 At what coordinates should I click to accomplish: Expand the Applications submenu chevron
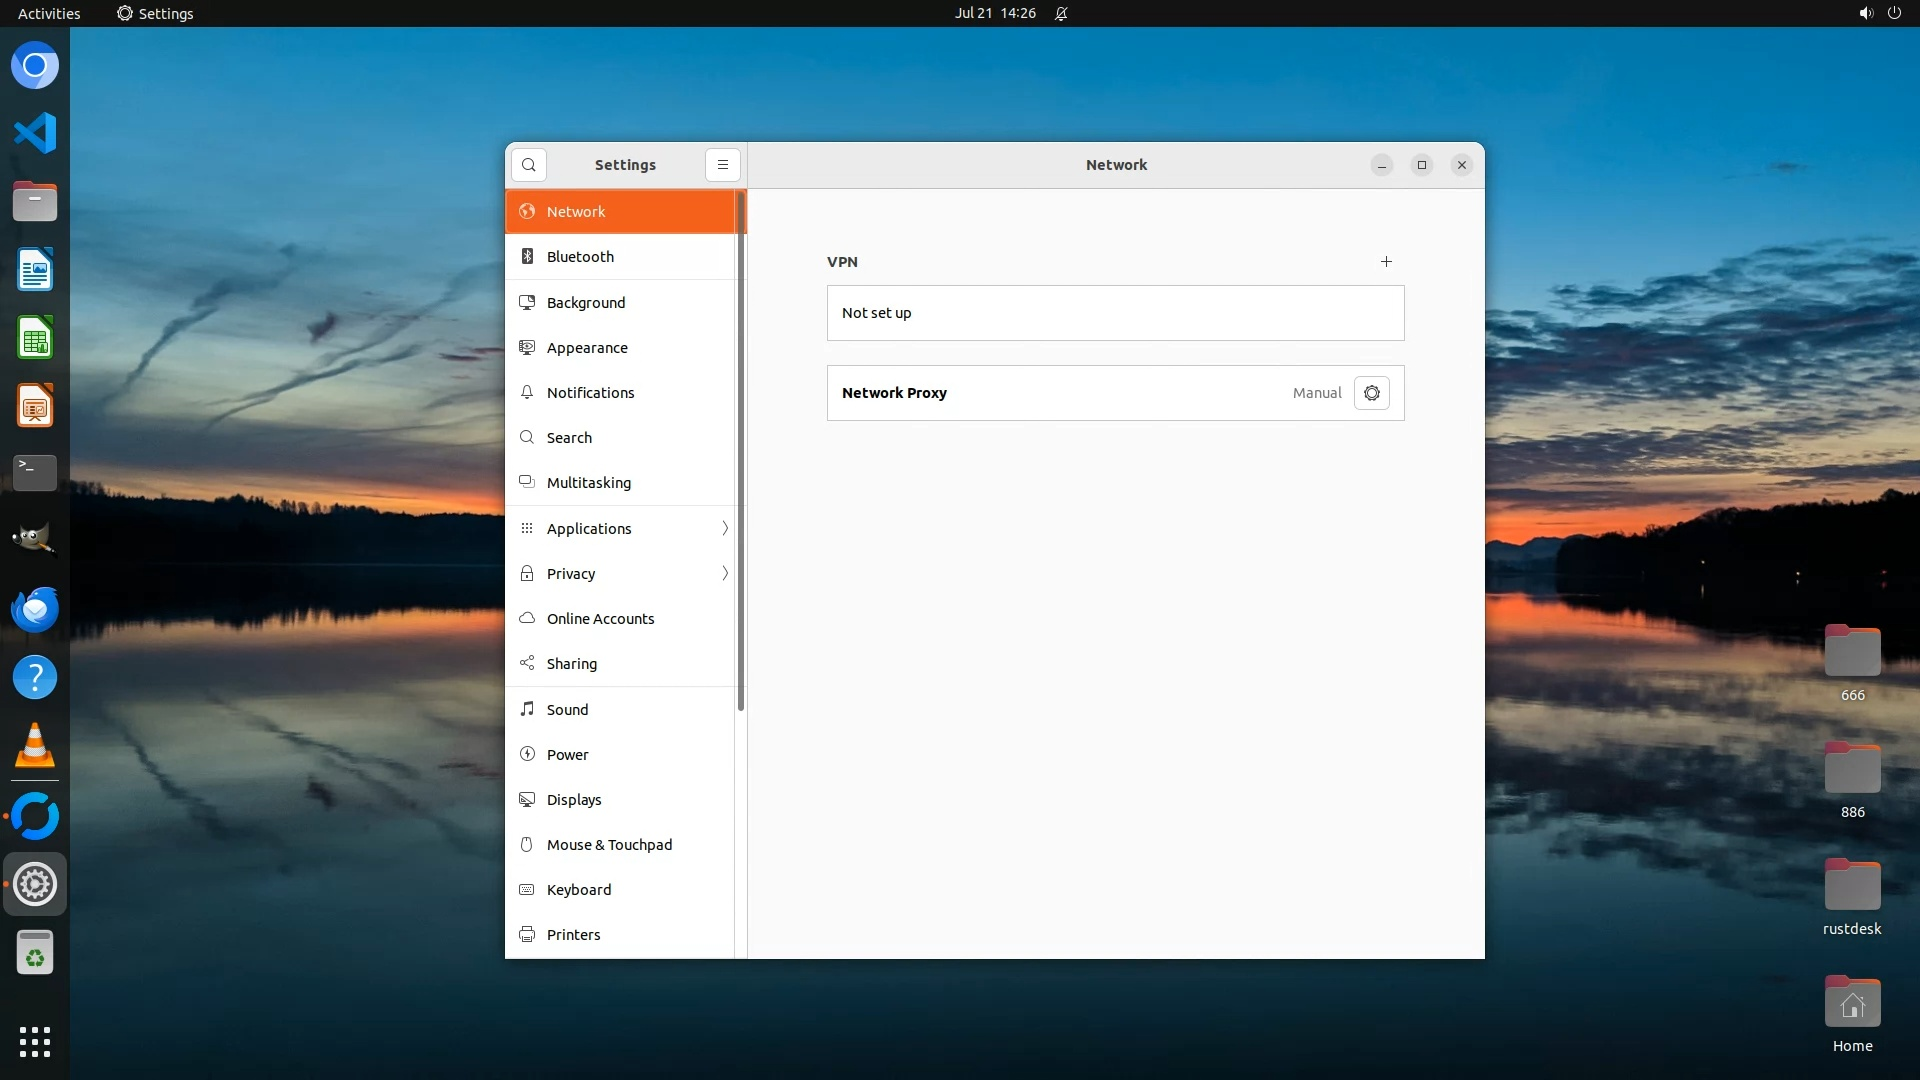pos(725,528)
